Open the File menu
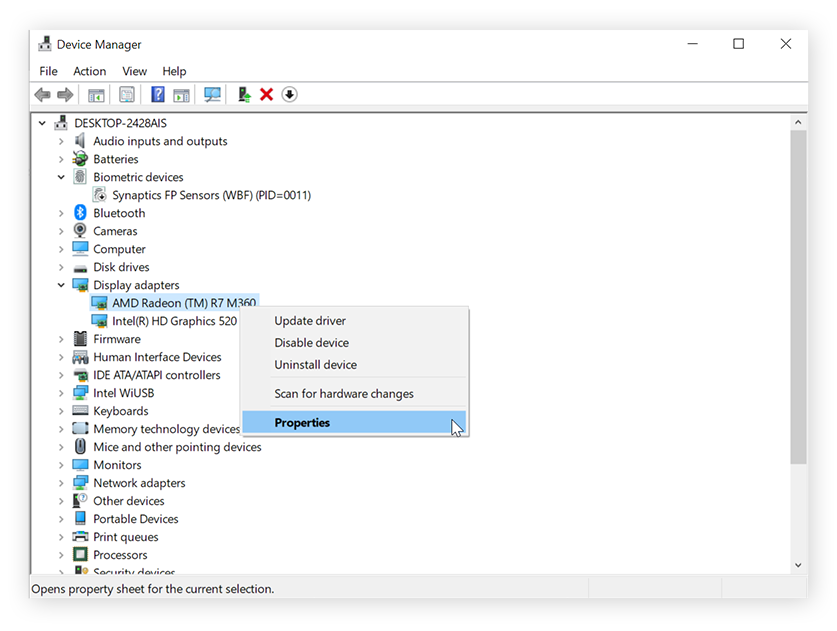 click(x=49, y=71)
